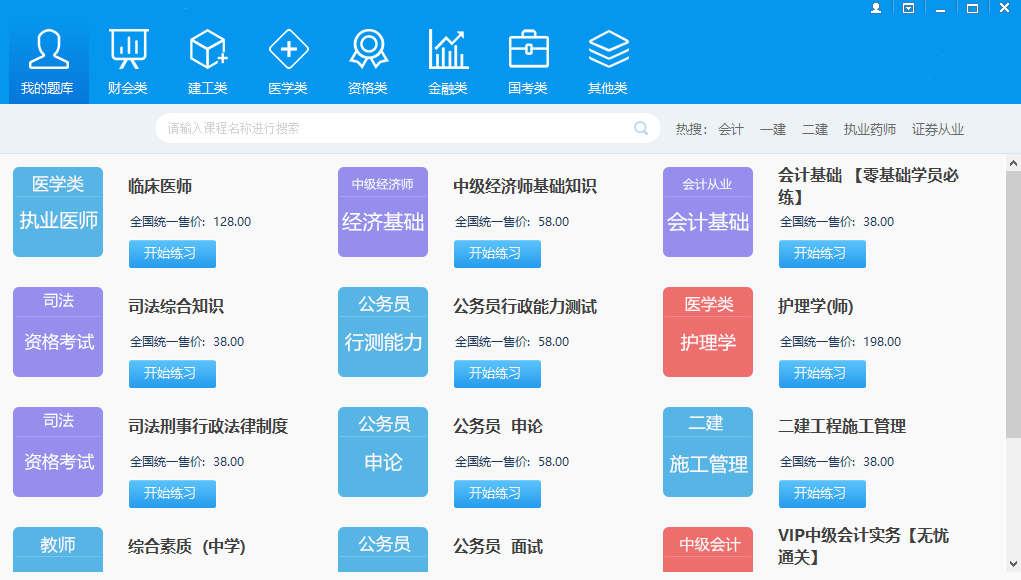This screenshot has height=580, width=1021.
Task: Open the title bar dropdown menu icon
Action: point(908,8)
